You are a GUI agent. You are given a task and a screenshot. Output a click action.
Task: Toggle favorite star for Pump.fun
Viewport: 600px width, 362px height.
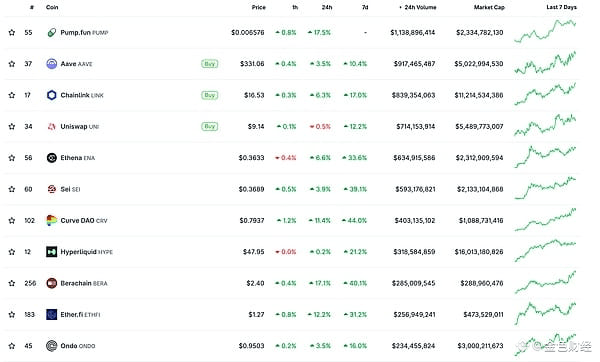click(12, 33)
